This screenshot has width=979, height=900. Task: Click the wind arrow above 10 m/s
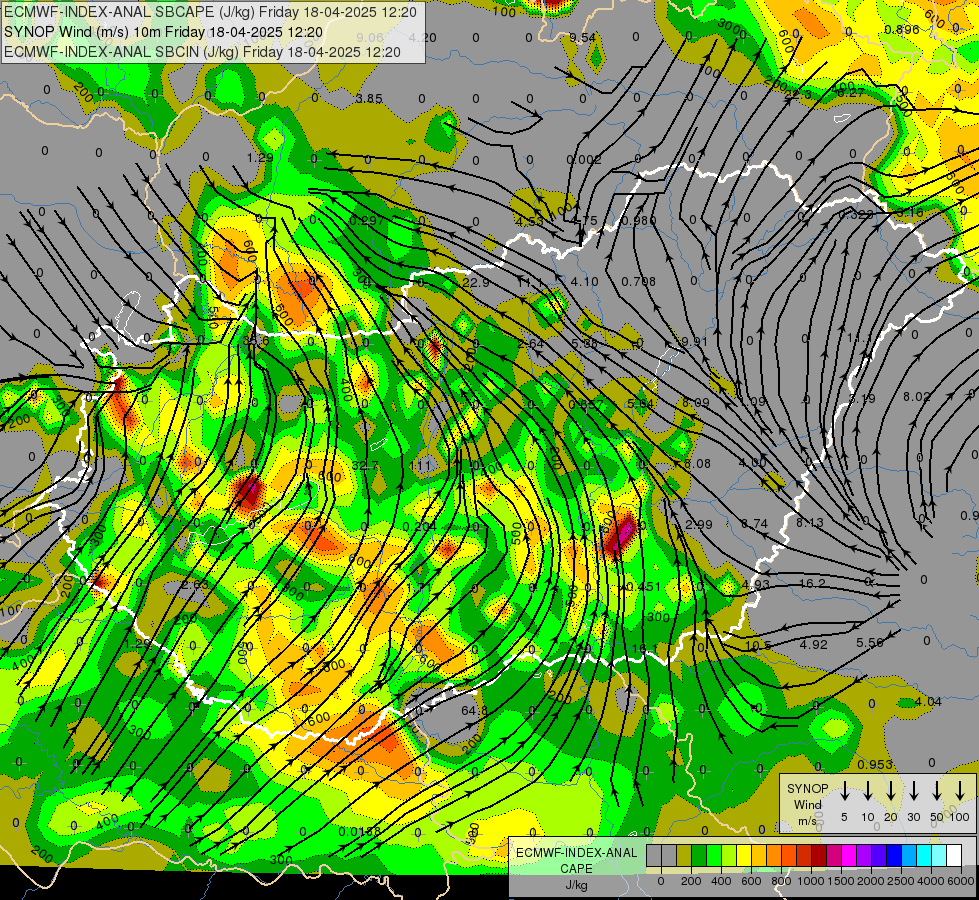[x=867, y=791]
